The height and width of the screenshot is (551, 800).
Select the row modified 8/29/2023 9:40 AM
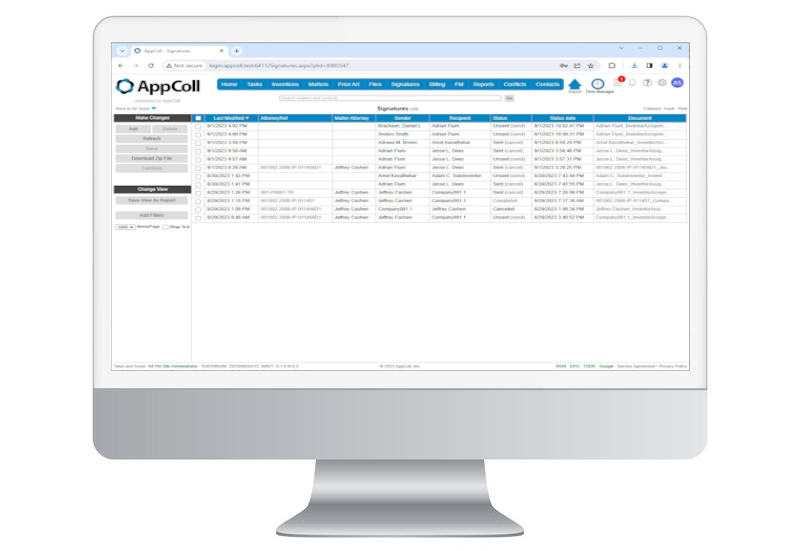coord(198,218)
